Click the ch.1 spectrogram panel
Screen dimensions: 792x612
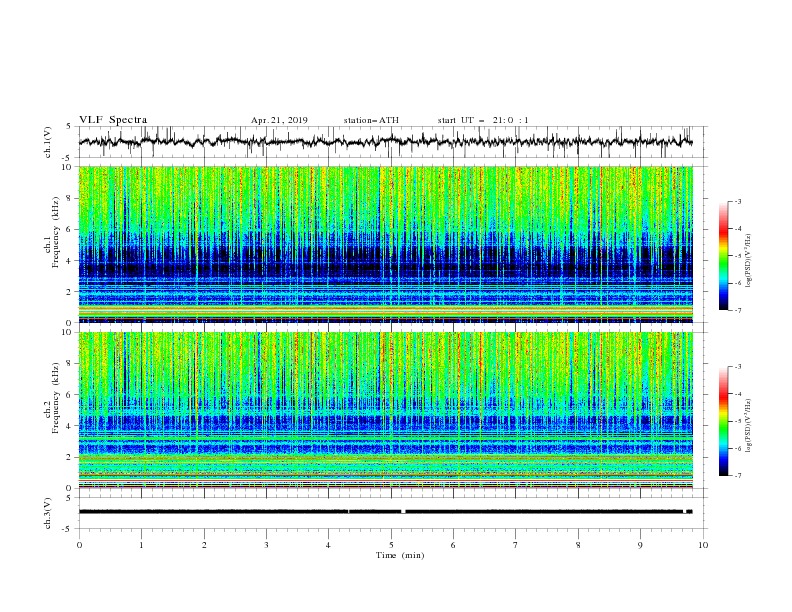385,244
